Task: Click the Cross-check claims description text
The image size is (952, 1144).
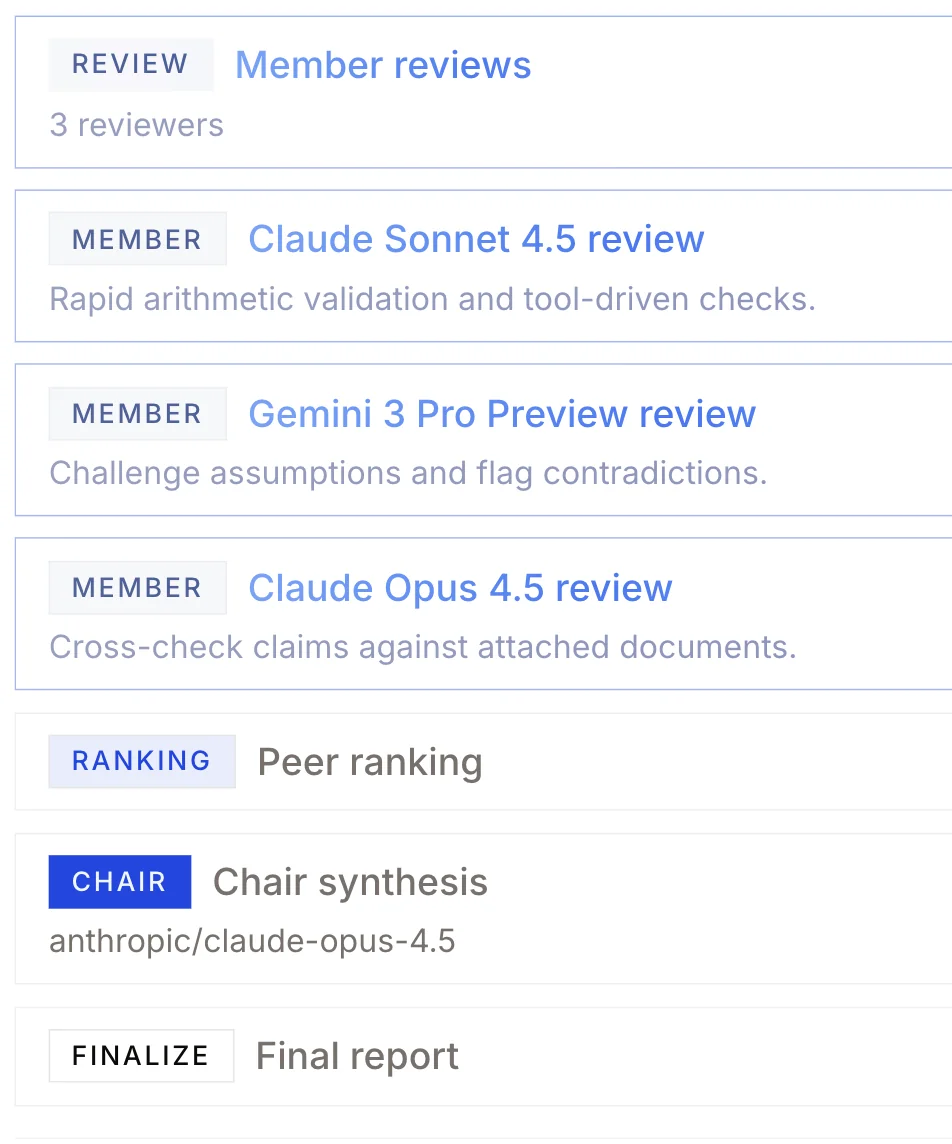Action: [422, 646]
